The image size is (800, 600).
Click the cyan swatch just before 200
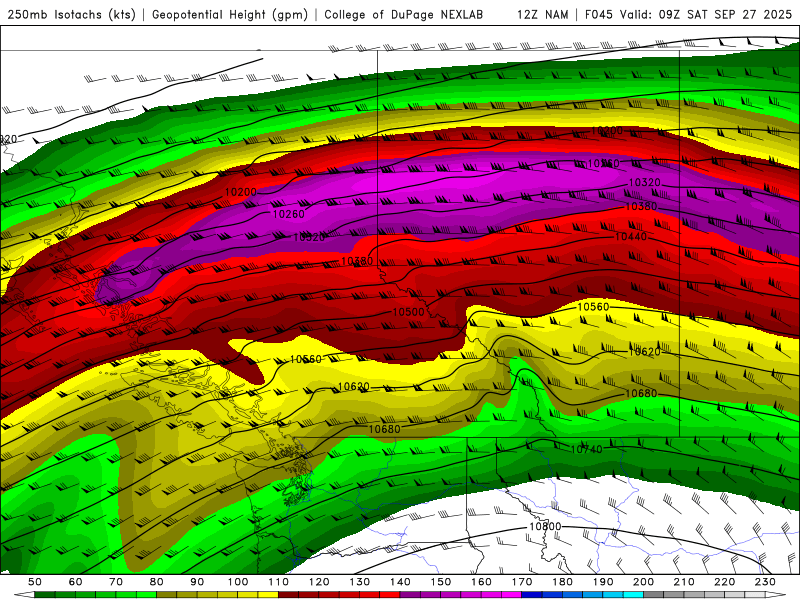pyautogui.click(x=633, y=595)
